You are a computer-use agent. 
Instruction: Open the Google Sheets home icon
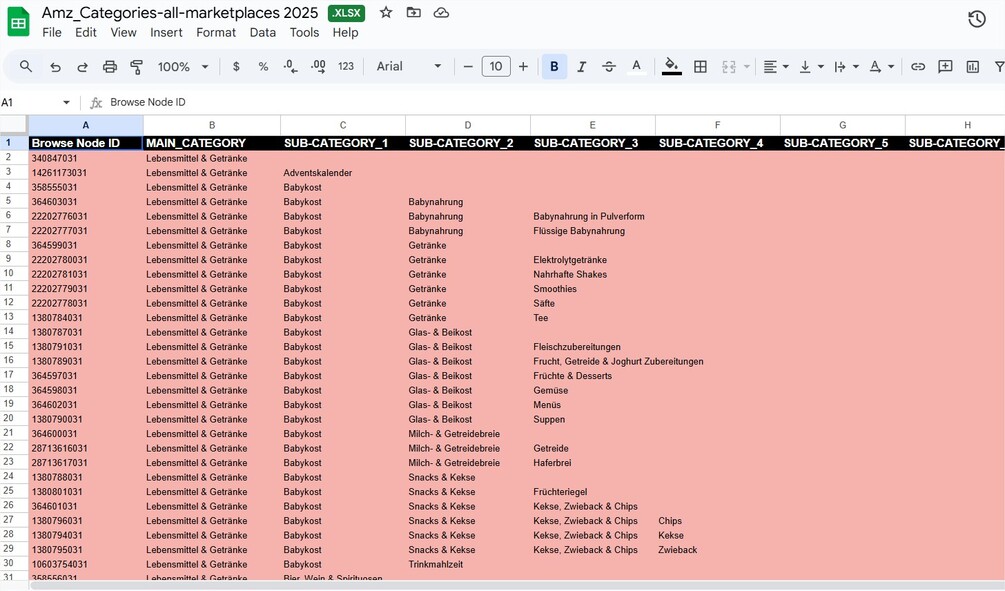coord(19,22)
